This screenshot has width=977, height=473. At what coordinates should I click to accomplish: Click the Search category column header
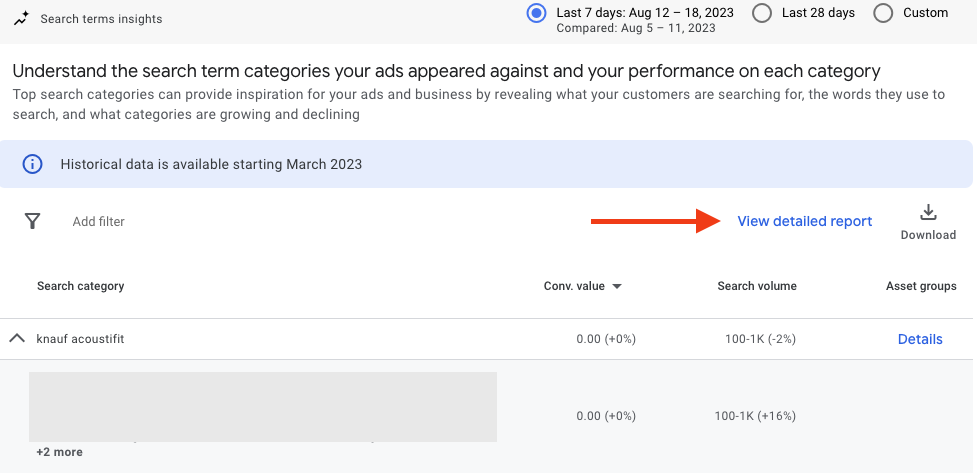pos(80,286)
